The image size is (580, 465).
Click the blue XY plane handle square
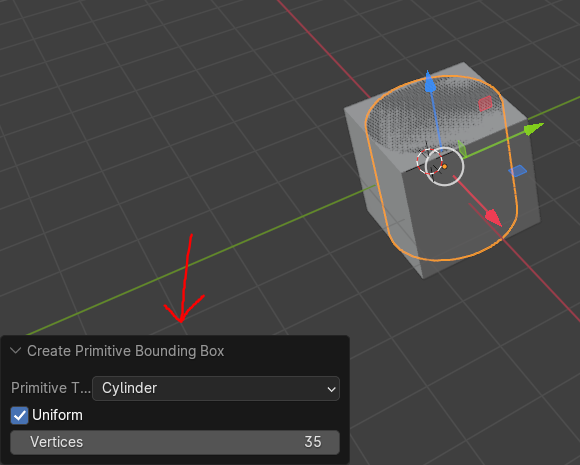tap(517, 171)
